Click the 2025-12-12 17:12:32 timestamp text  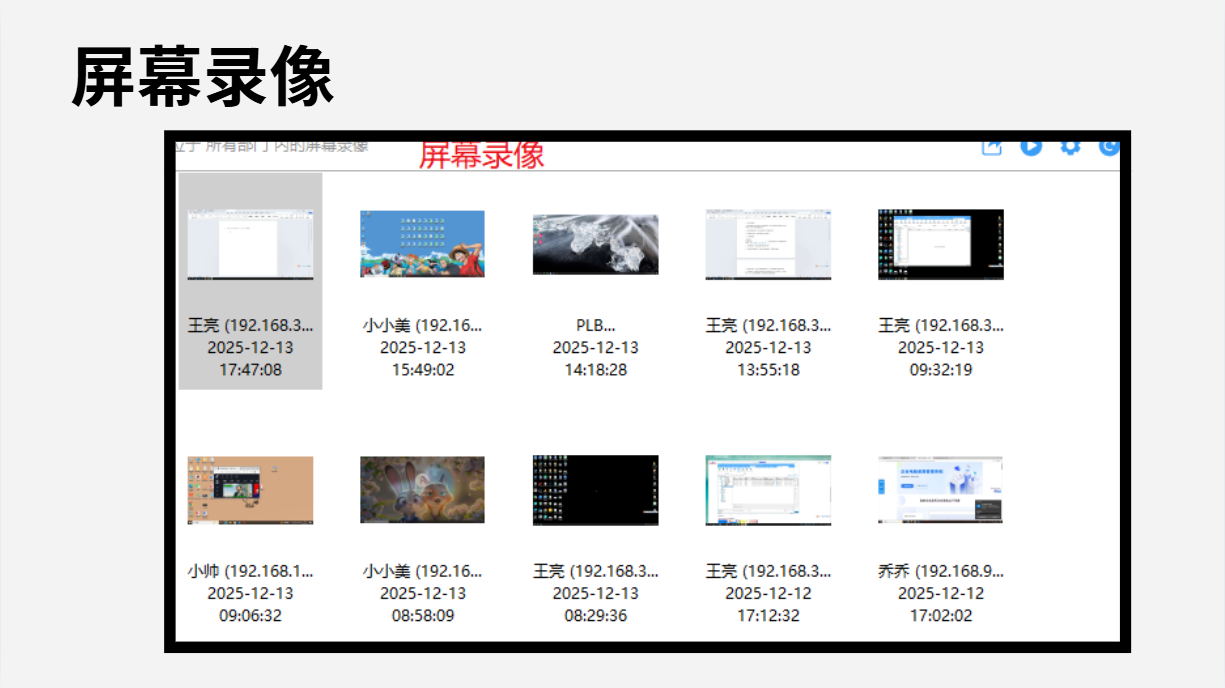[768, 604]
